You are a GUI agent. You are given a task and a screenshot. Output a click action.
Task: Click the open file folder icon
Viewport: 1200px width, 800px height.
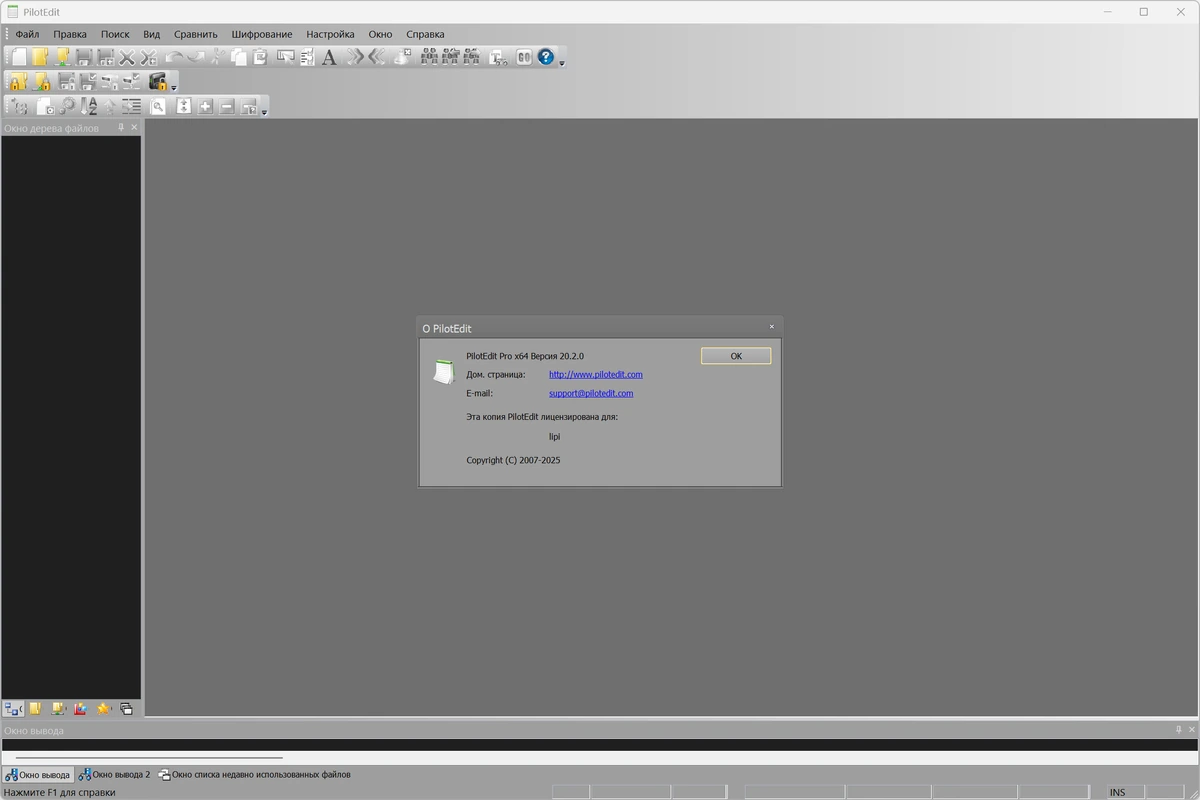point(39,57)
